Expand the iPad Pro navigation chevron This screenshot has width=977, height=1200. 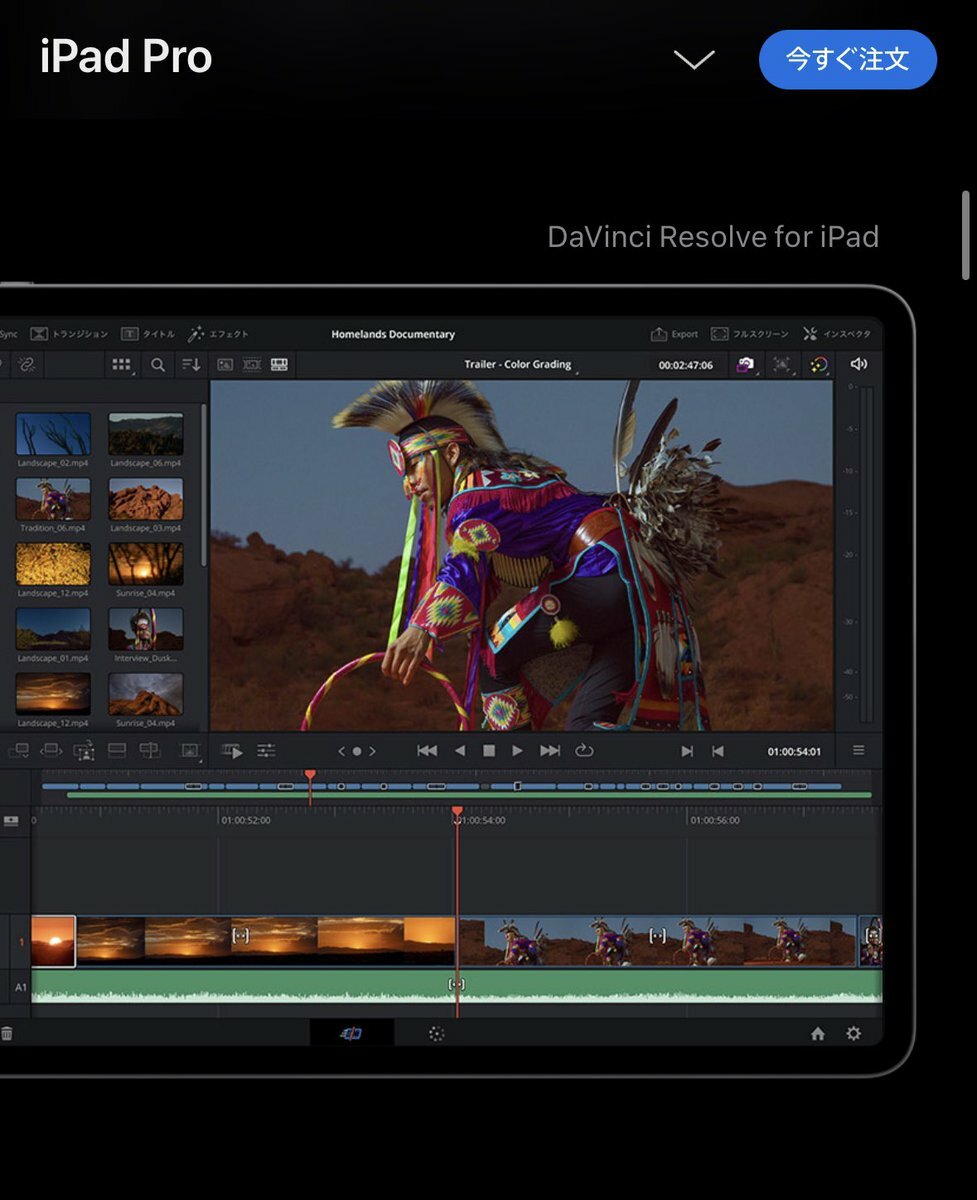click(x=693, y=60)
